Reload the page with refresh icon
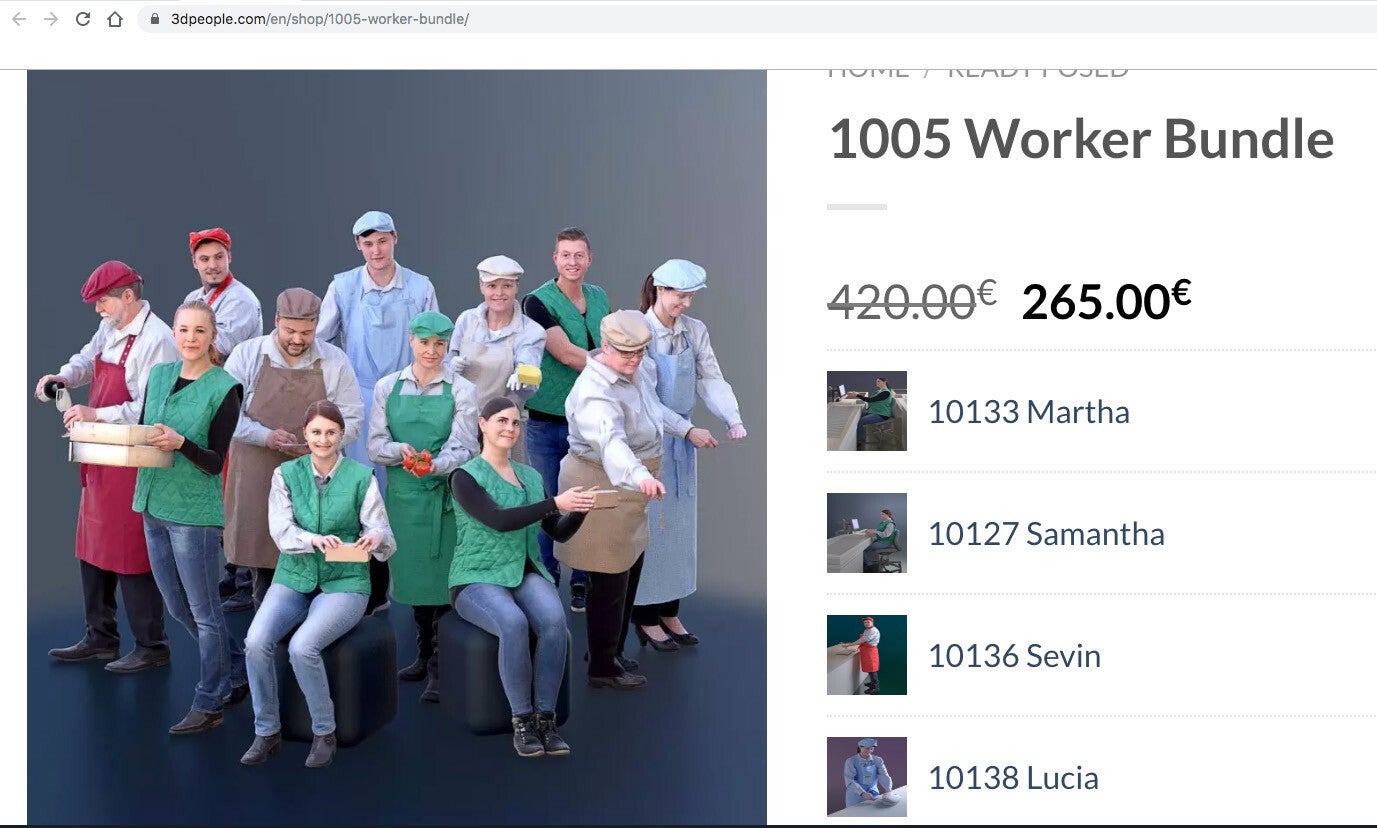The height and width of the screenshot is (828, 1377). coord(83,19)
